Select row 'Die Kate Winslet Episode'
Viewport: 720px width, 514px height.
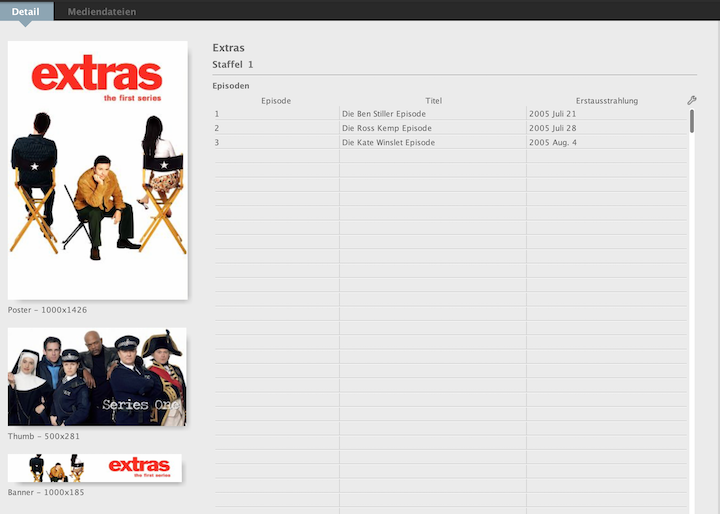(x=450, y=142)
